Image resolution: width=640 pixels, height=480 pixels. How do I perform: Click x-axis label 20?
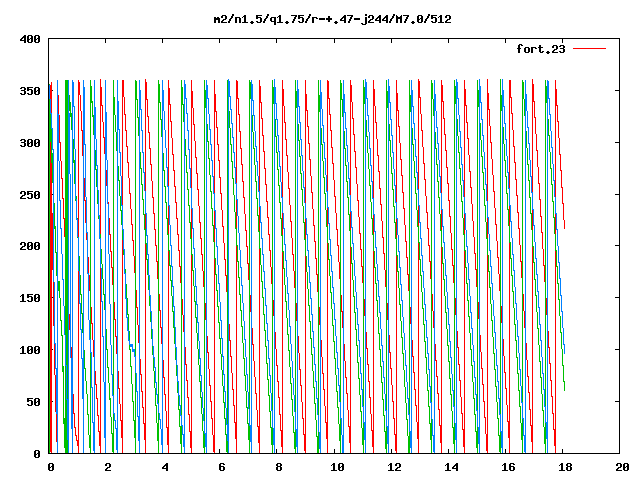(x=622, y=467)
